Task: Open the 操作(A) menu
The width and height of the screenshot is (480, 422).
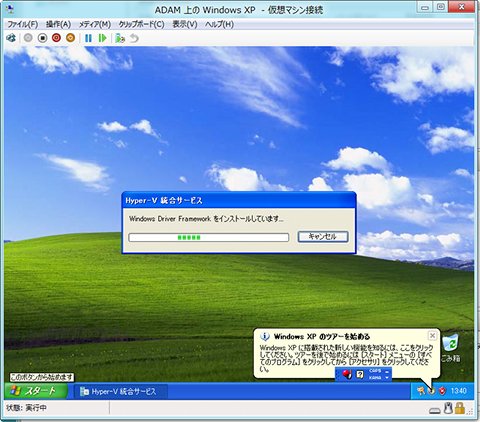Action: [x=58, y=24]
